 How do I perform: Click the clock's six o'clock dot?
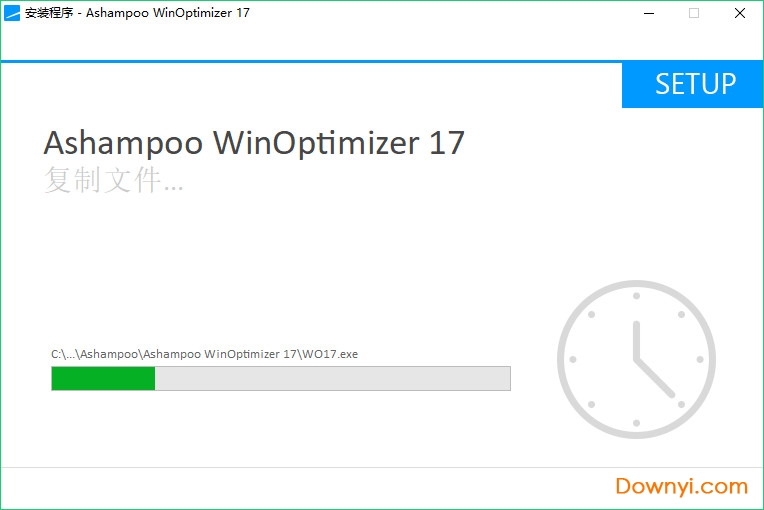[x=636, y=423]
